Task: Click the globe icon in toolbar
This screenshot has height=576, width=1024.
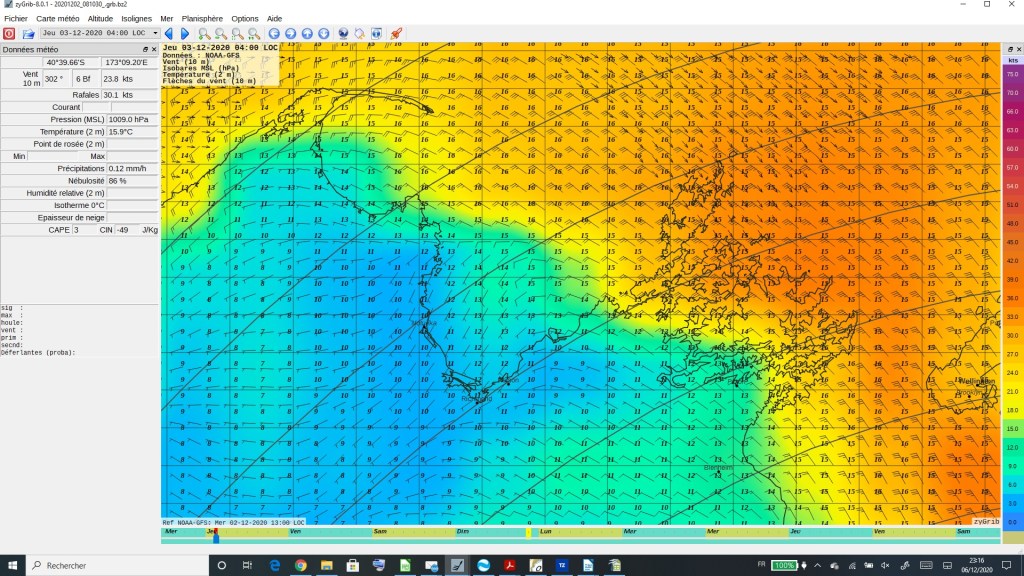Action: pyautogui.click(x=343, y=33)
